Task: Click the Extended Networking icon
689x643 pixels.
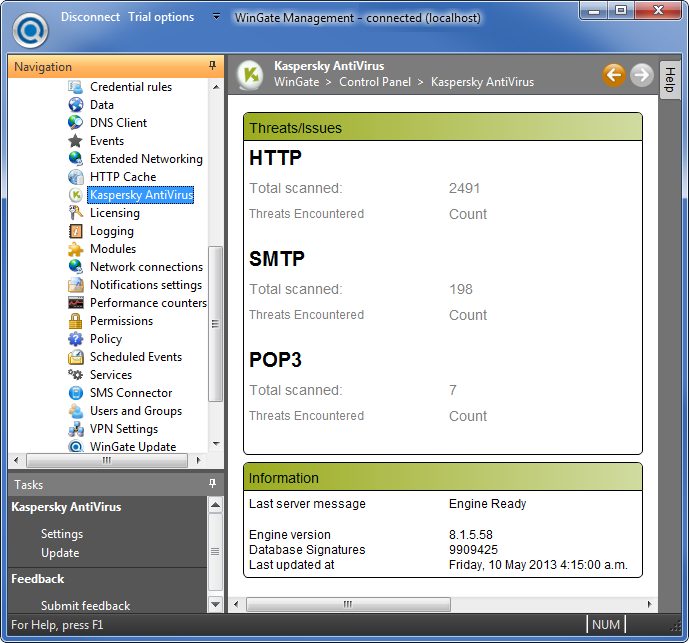Action: tap(76, 159)
